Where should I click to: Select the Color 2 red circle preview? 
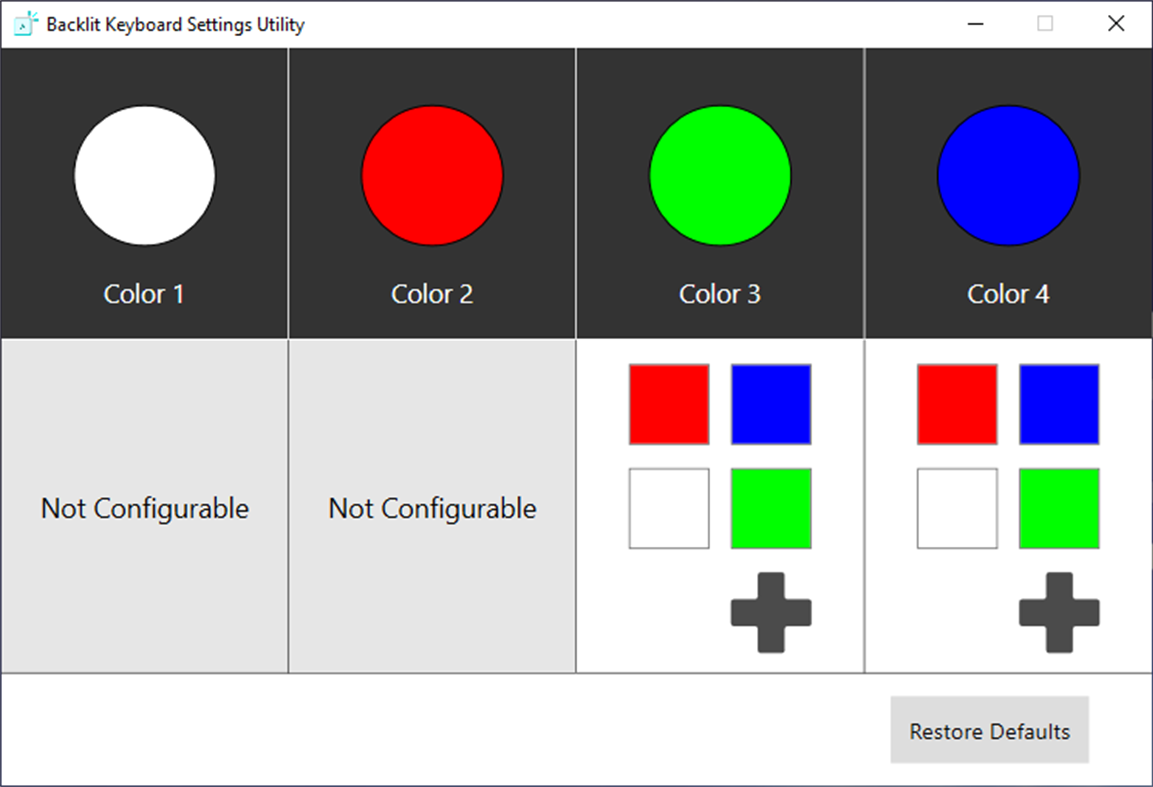point(432,176)
